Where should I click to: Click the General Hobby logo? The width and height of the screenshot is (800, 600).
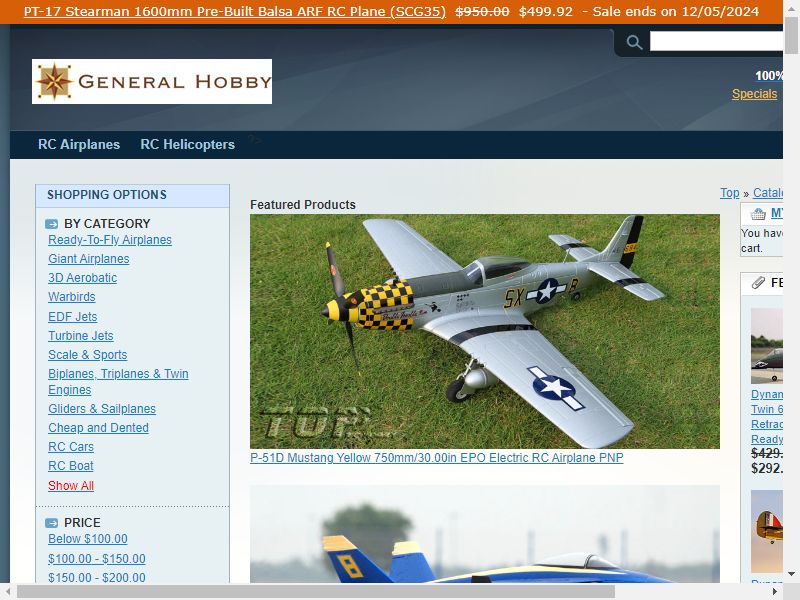152,82
